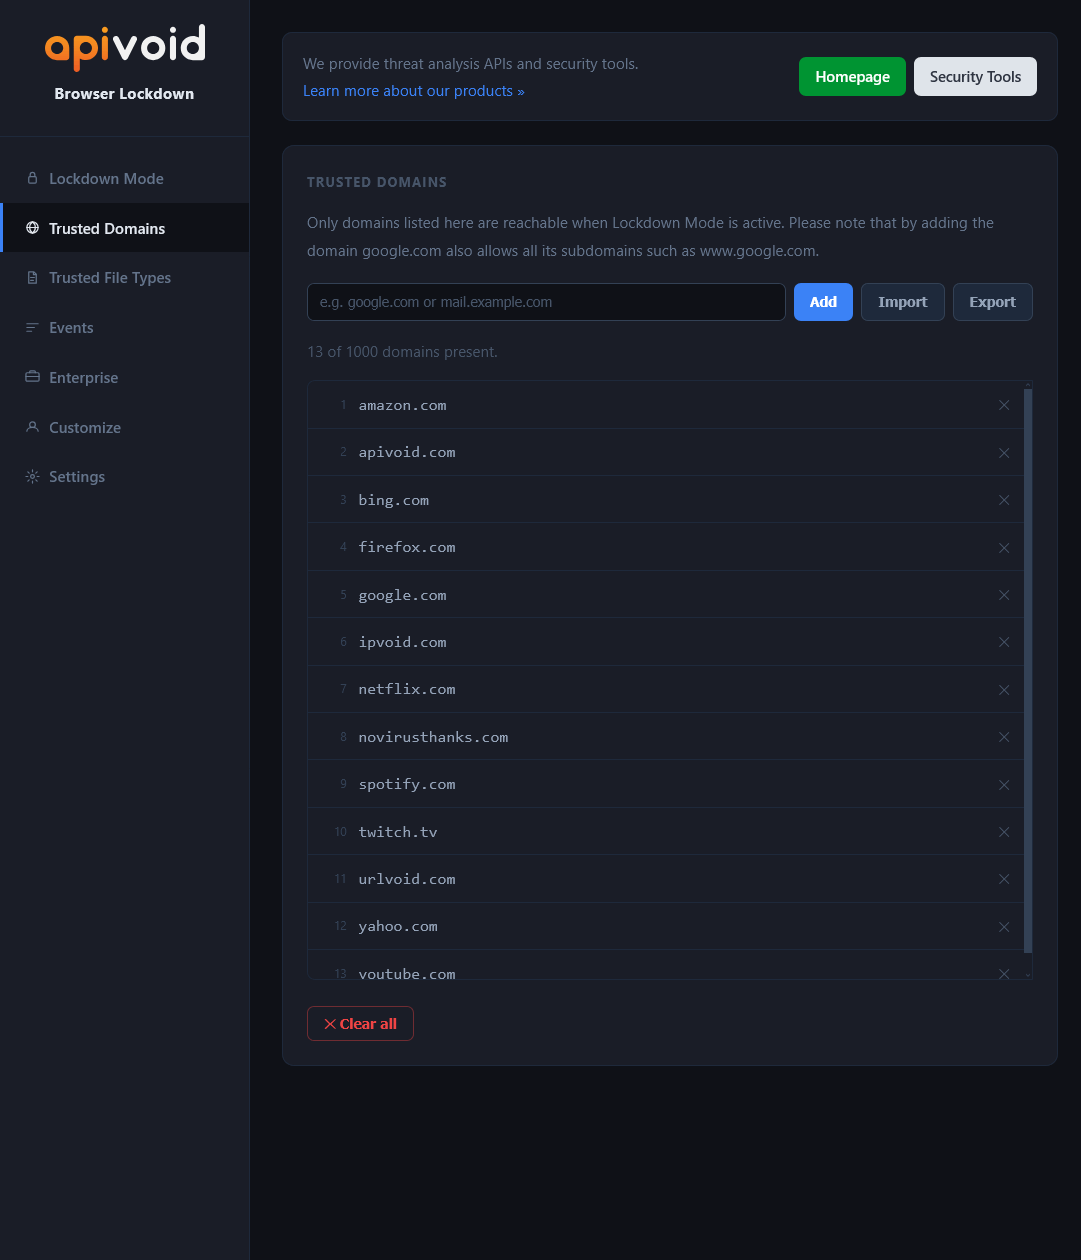Click the Trusted File Types document icon
Screen dimensions: 1081x1260
coord(33,277)
